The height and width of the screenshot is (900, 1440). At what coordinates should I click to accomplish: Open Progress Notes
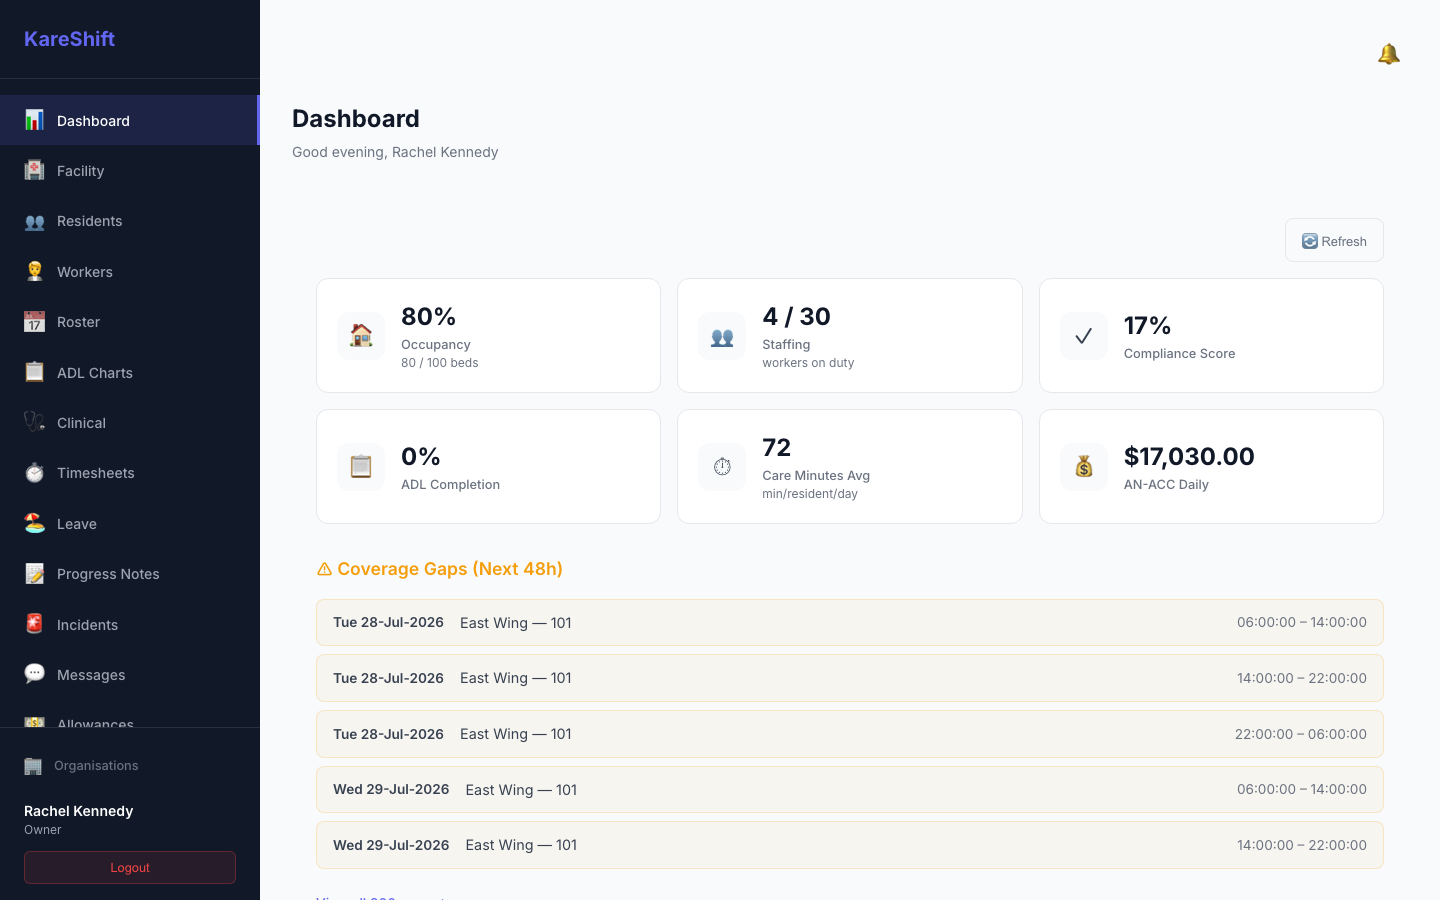(x=130, y=573)
